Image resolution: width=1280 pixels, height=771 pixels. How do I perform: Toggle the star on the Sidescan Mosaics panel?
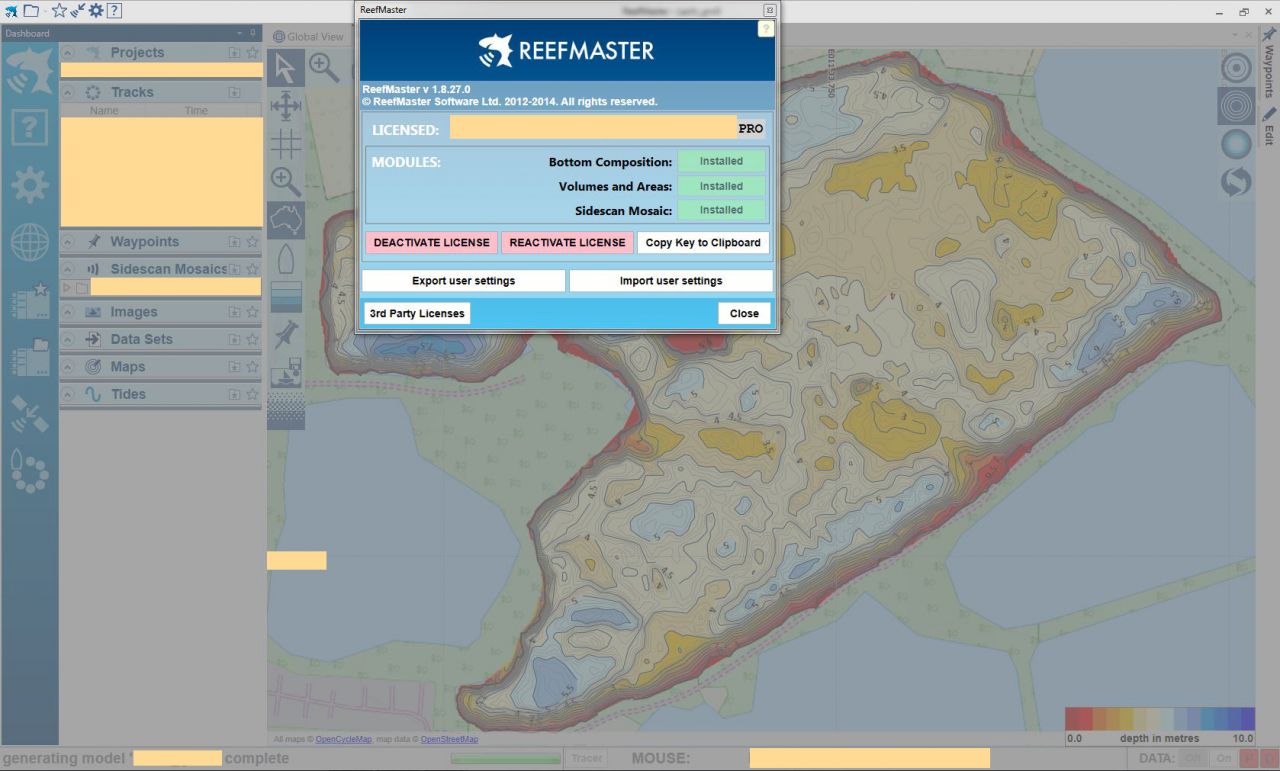click(253, 269)
